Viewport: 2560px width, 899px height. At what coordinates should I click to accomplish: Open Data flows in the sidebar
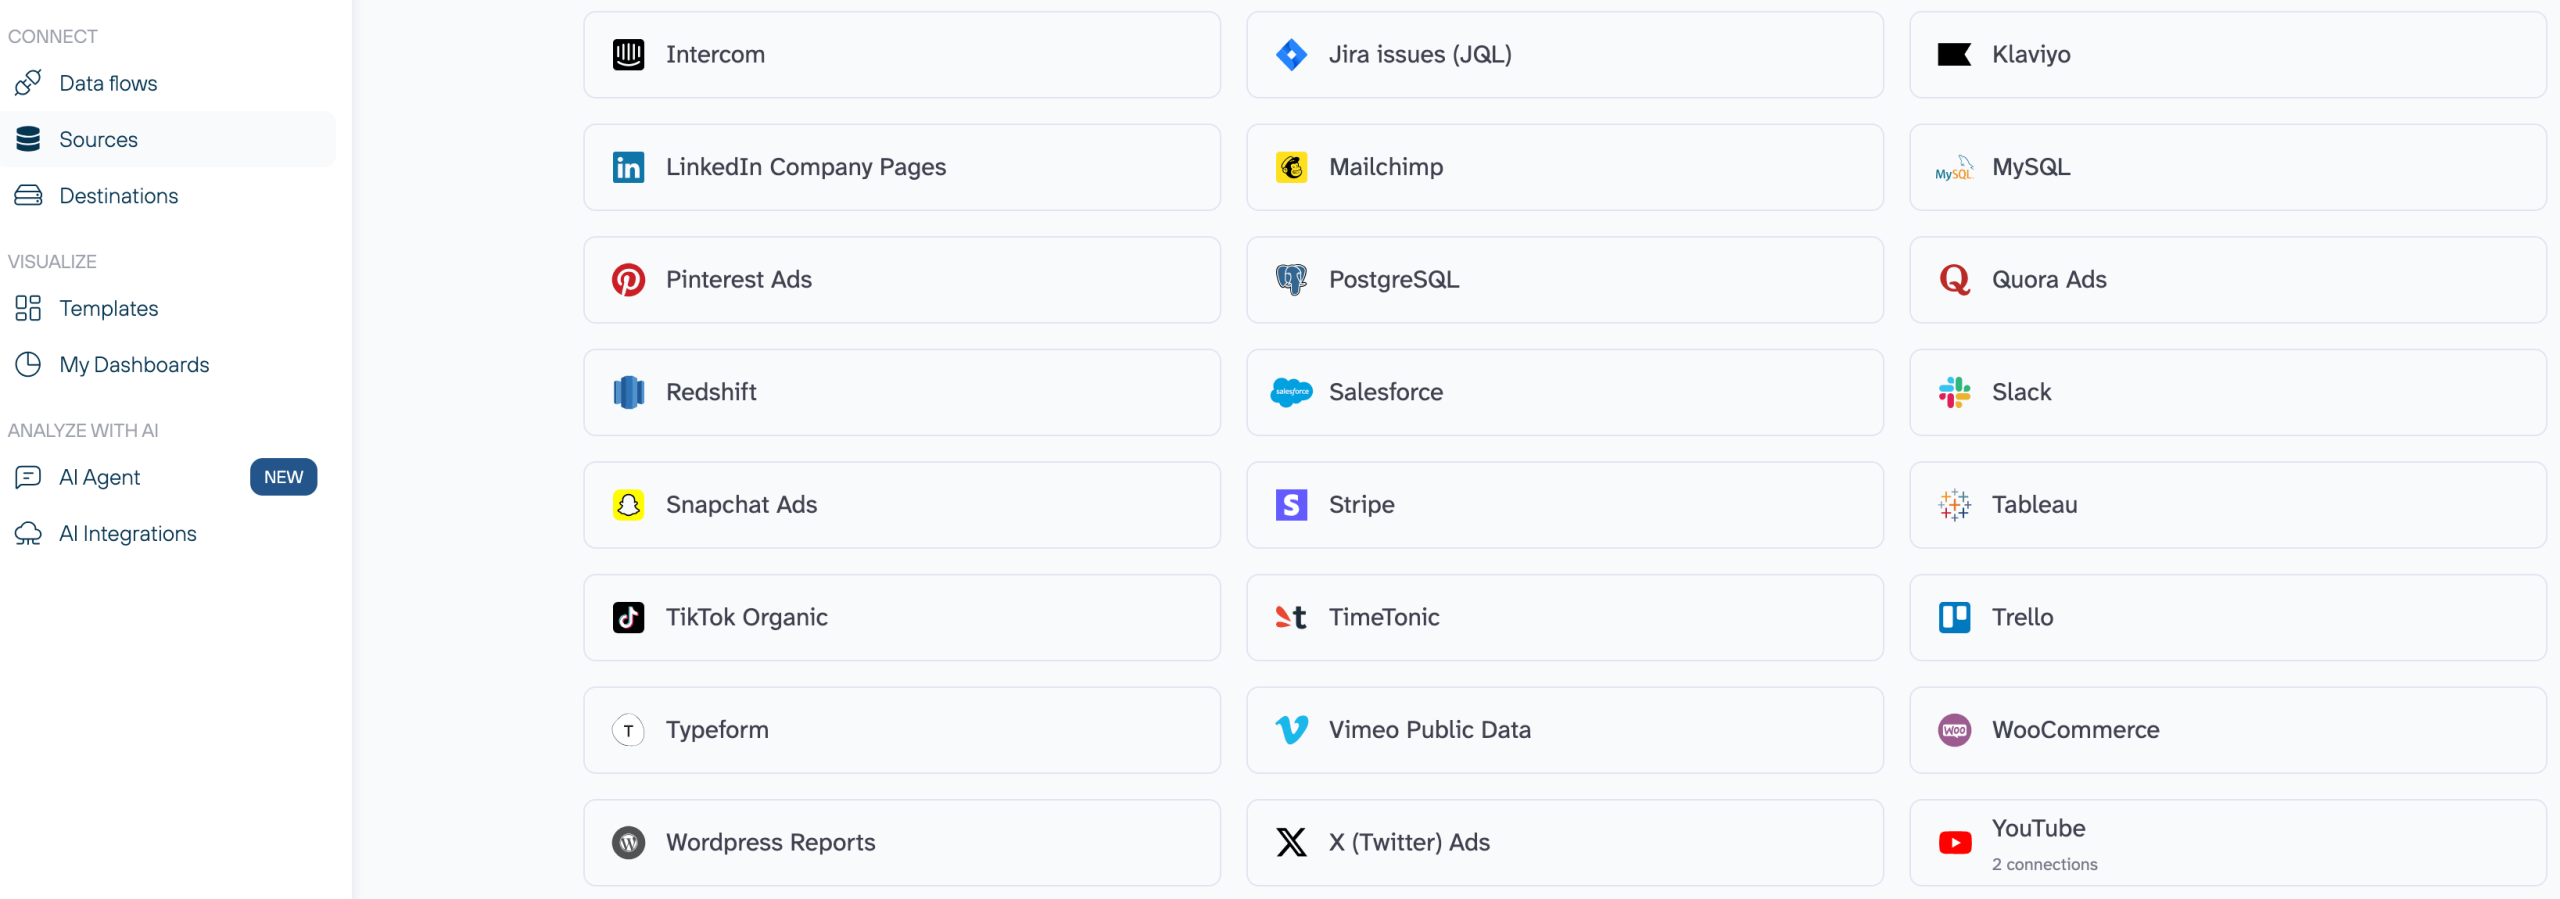[x=168, y=83]
